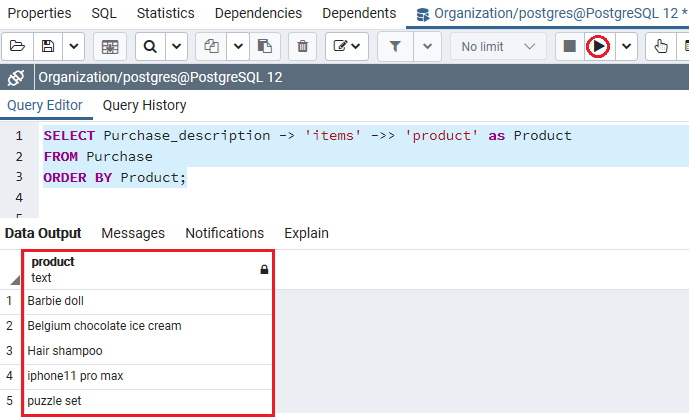
Task: Click the Paste clipboard icon
Action: tap(264, 46)
